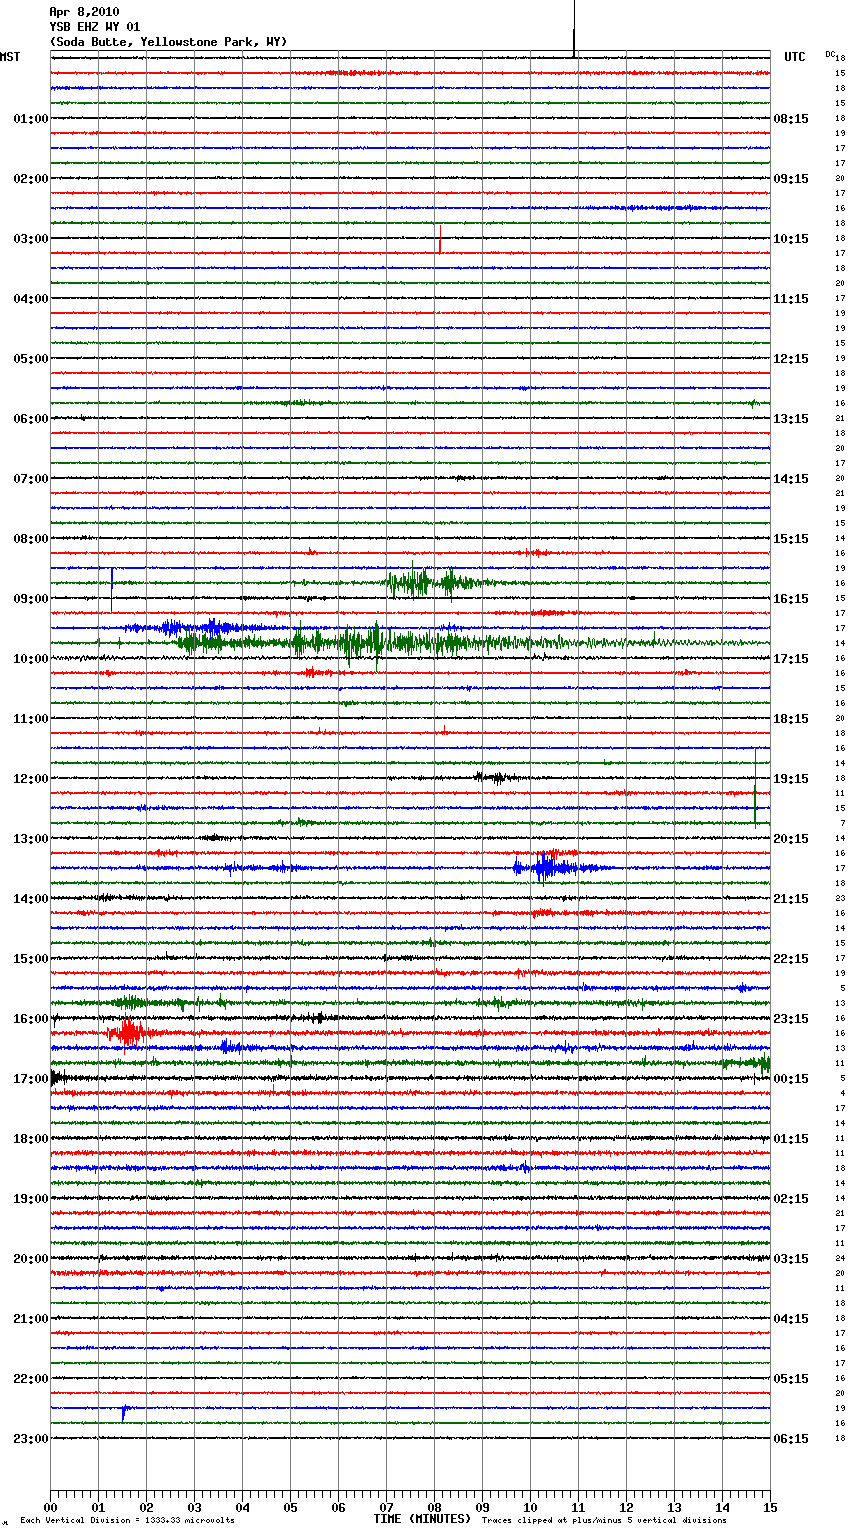Select the 01:00 MST time label

[31, 119]
